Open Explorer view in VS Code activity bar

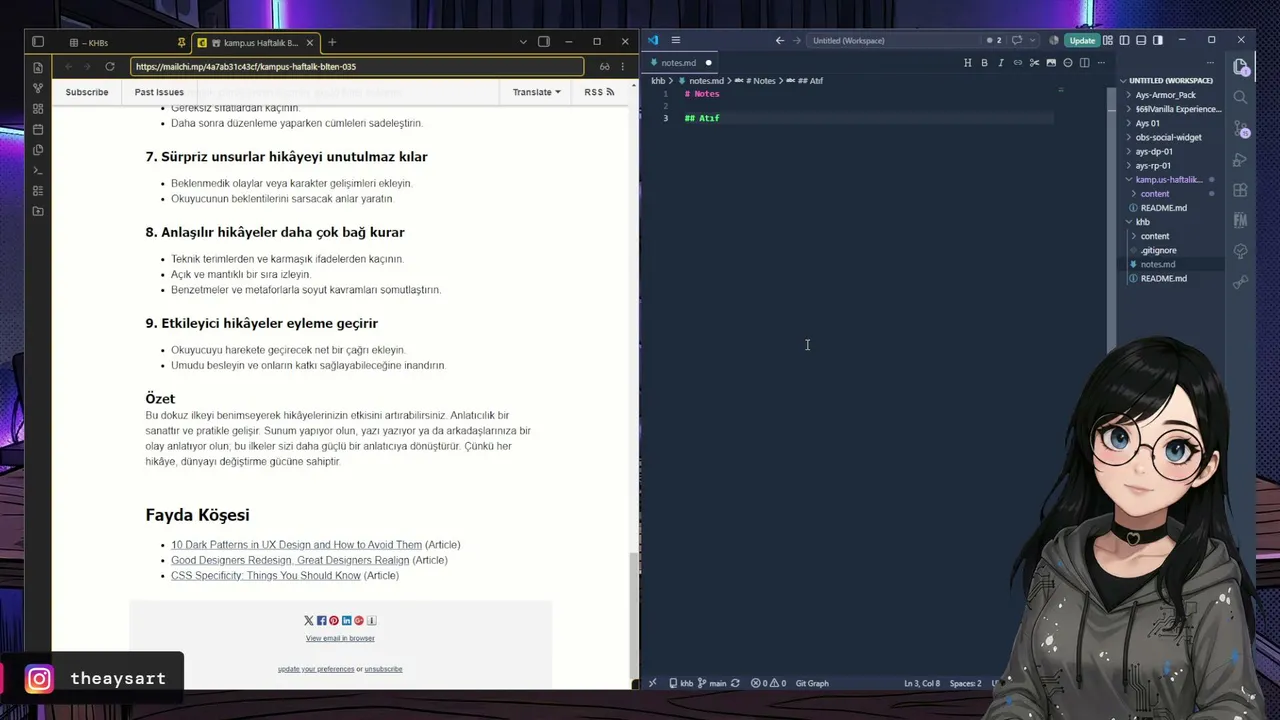tap(1241, 67)
